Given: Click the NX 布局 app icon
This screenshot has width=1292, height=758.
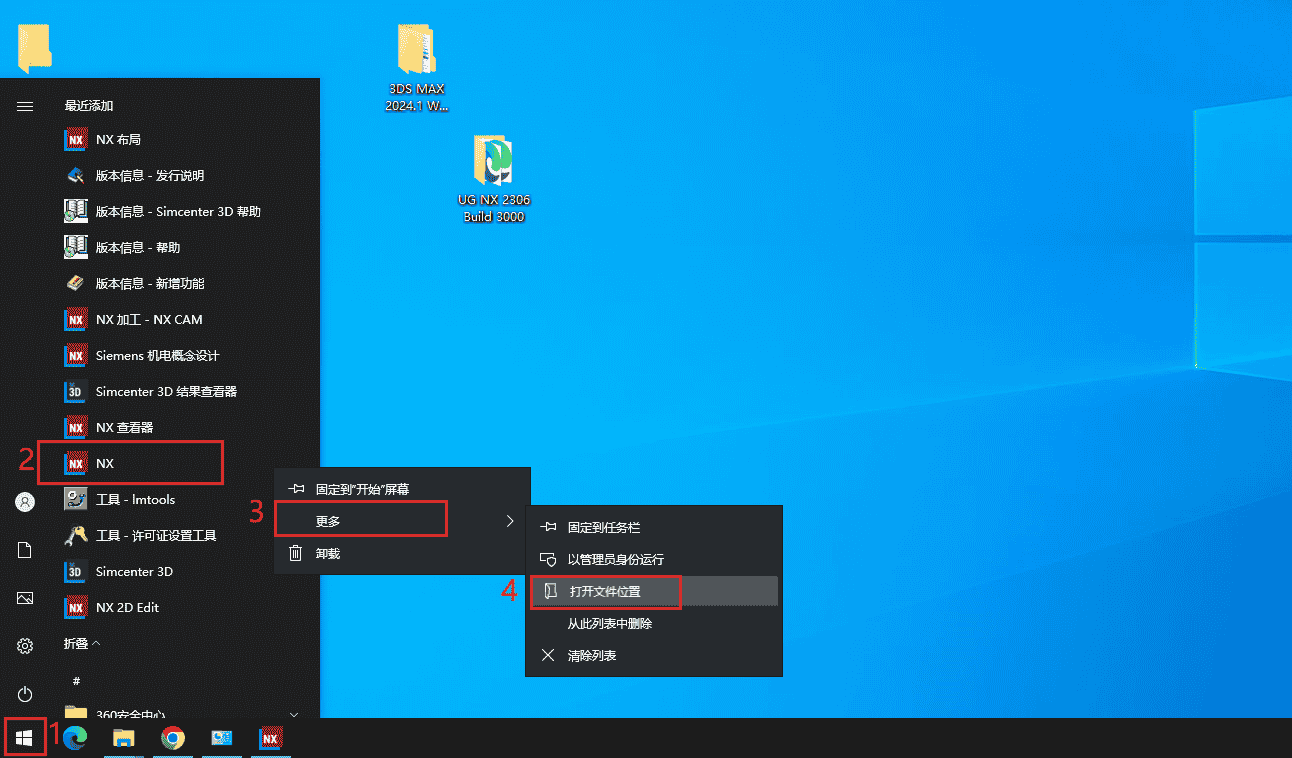Looking at the screenshot, I should pos(76,140).
